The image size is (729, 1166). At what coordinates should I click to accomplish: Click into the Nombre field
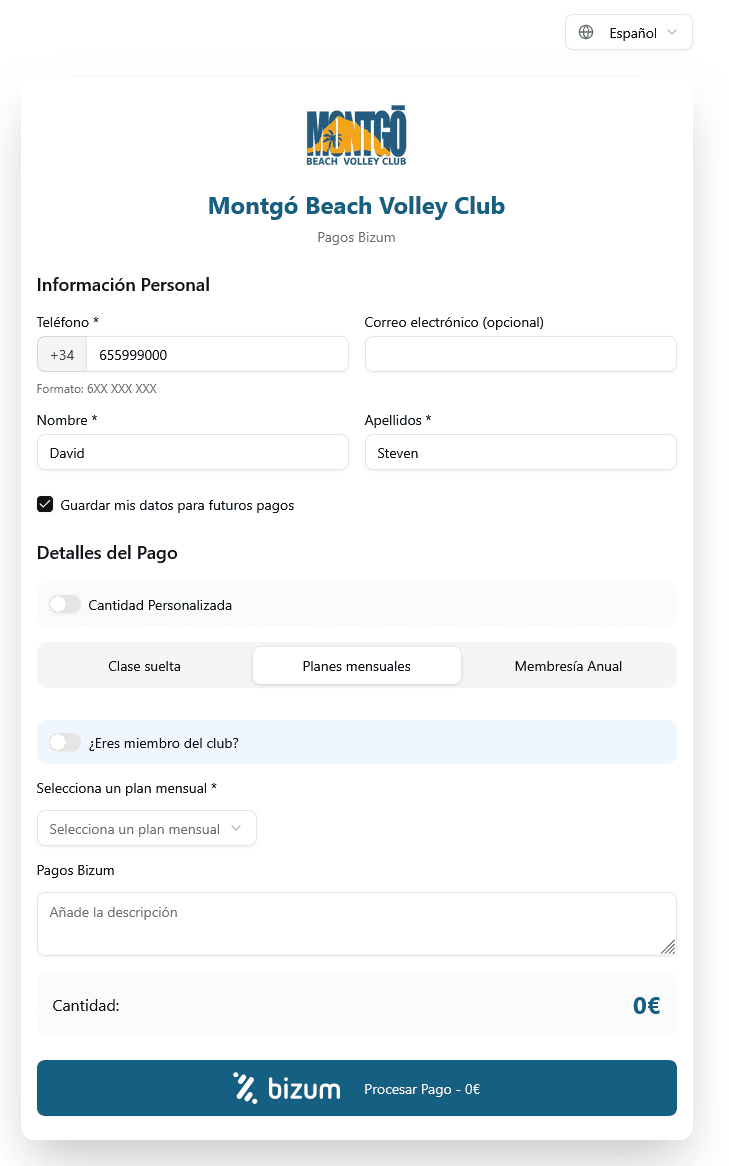tap(192, 453)
